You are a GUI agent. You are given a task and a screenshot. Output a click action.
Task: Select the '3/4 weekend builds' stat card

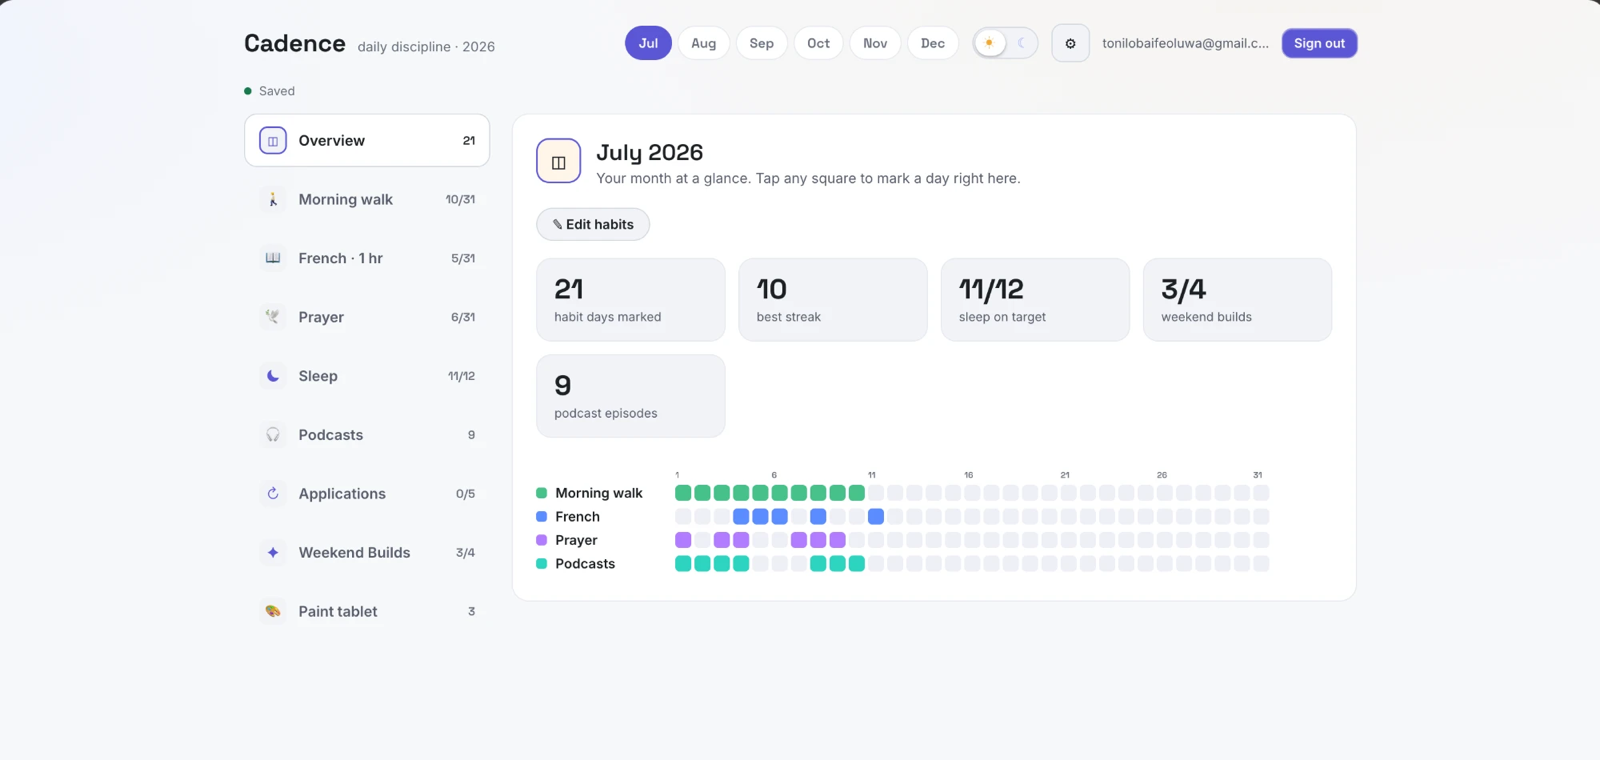1238,300
